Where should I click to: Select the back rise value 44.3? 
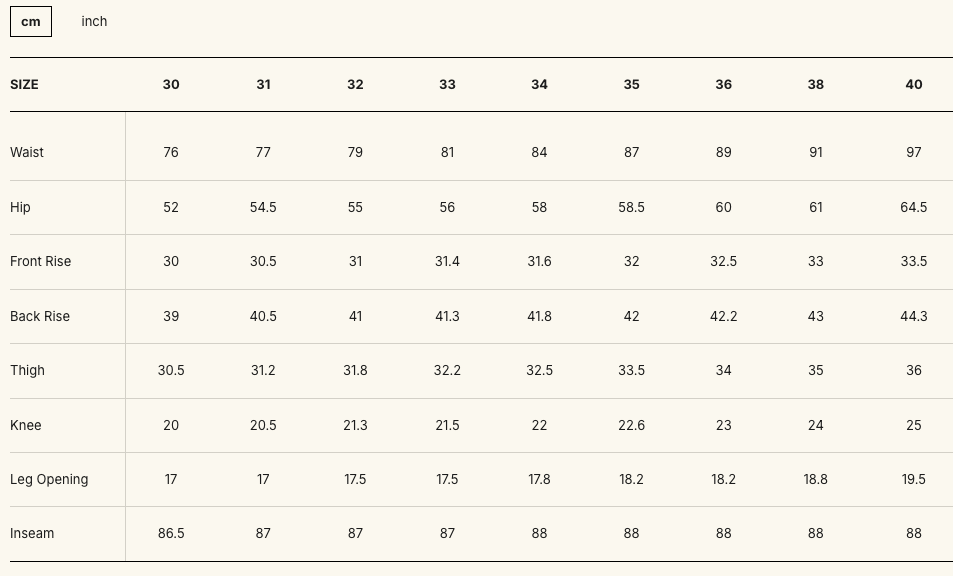pos(913,316)
